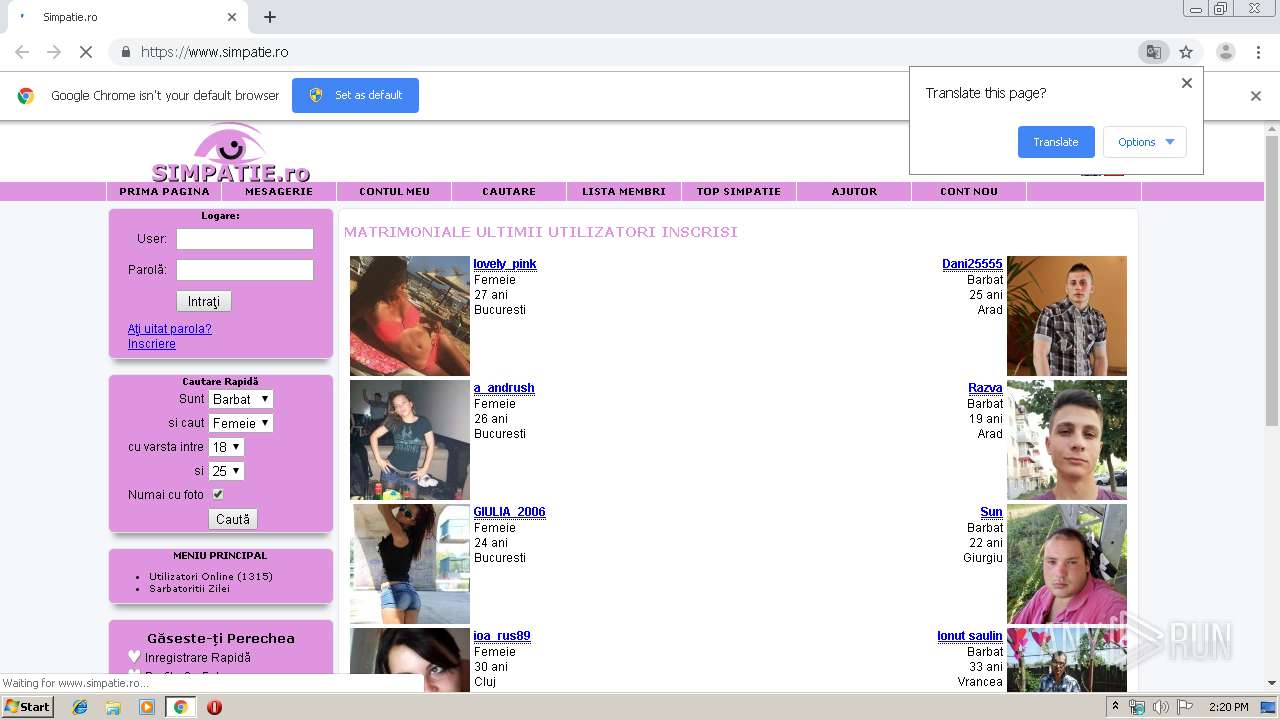This screenshot has width=1280, height=720.
Task: Bookmark this page with the star icon
Action: [x=1186, y=52]
